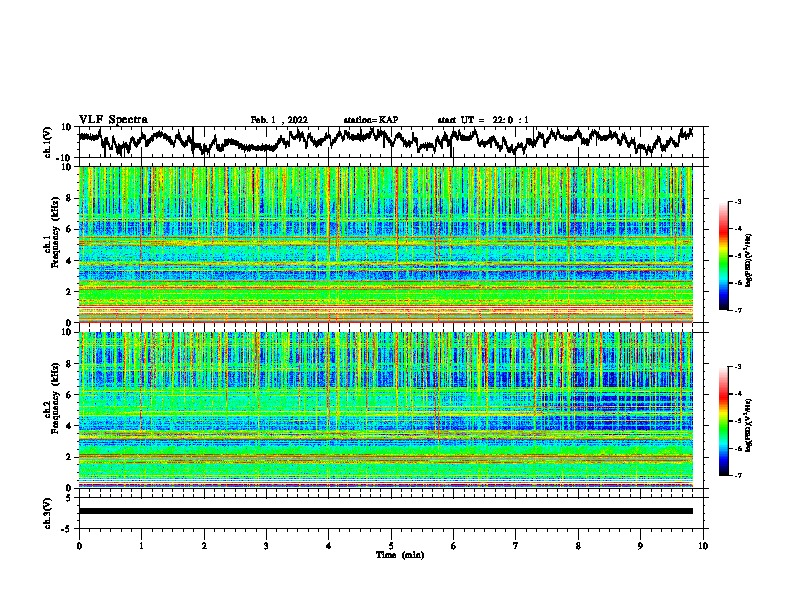Click the "8" tick on the time axis
This screenshot has height=612, width=792.
click(578, 546)
